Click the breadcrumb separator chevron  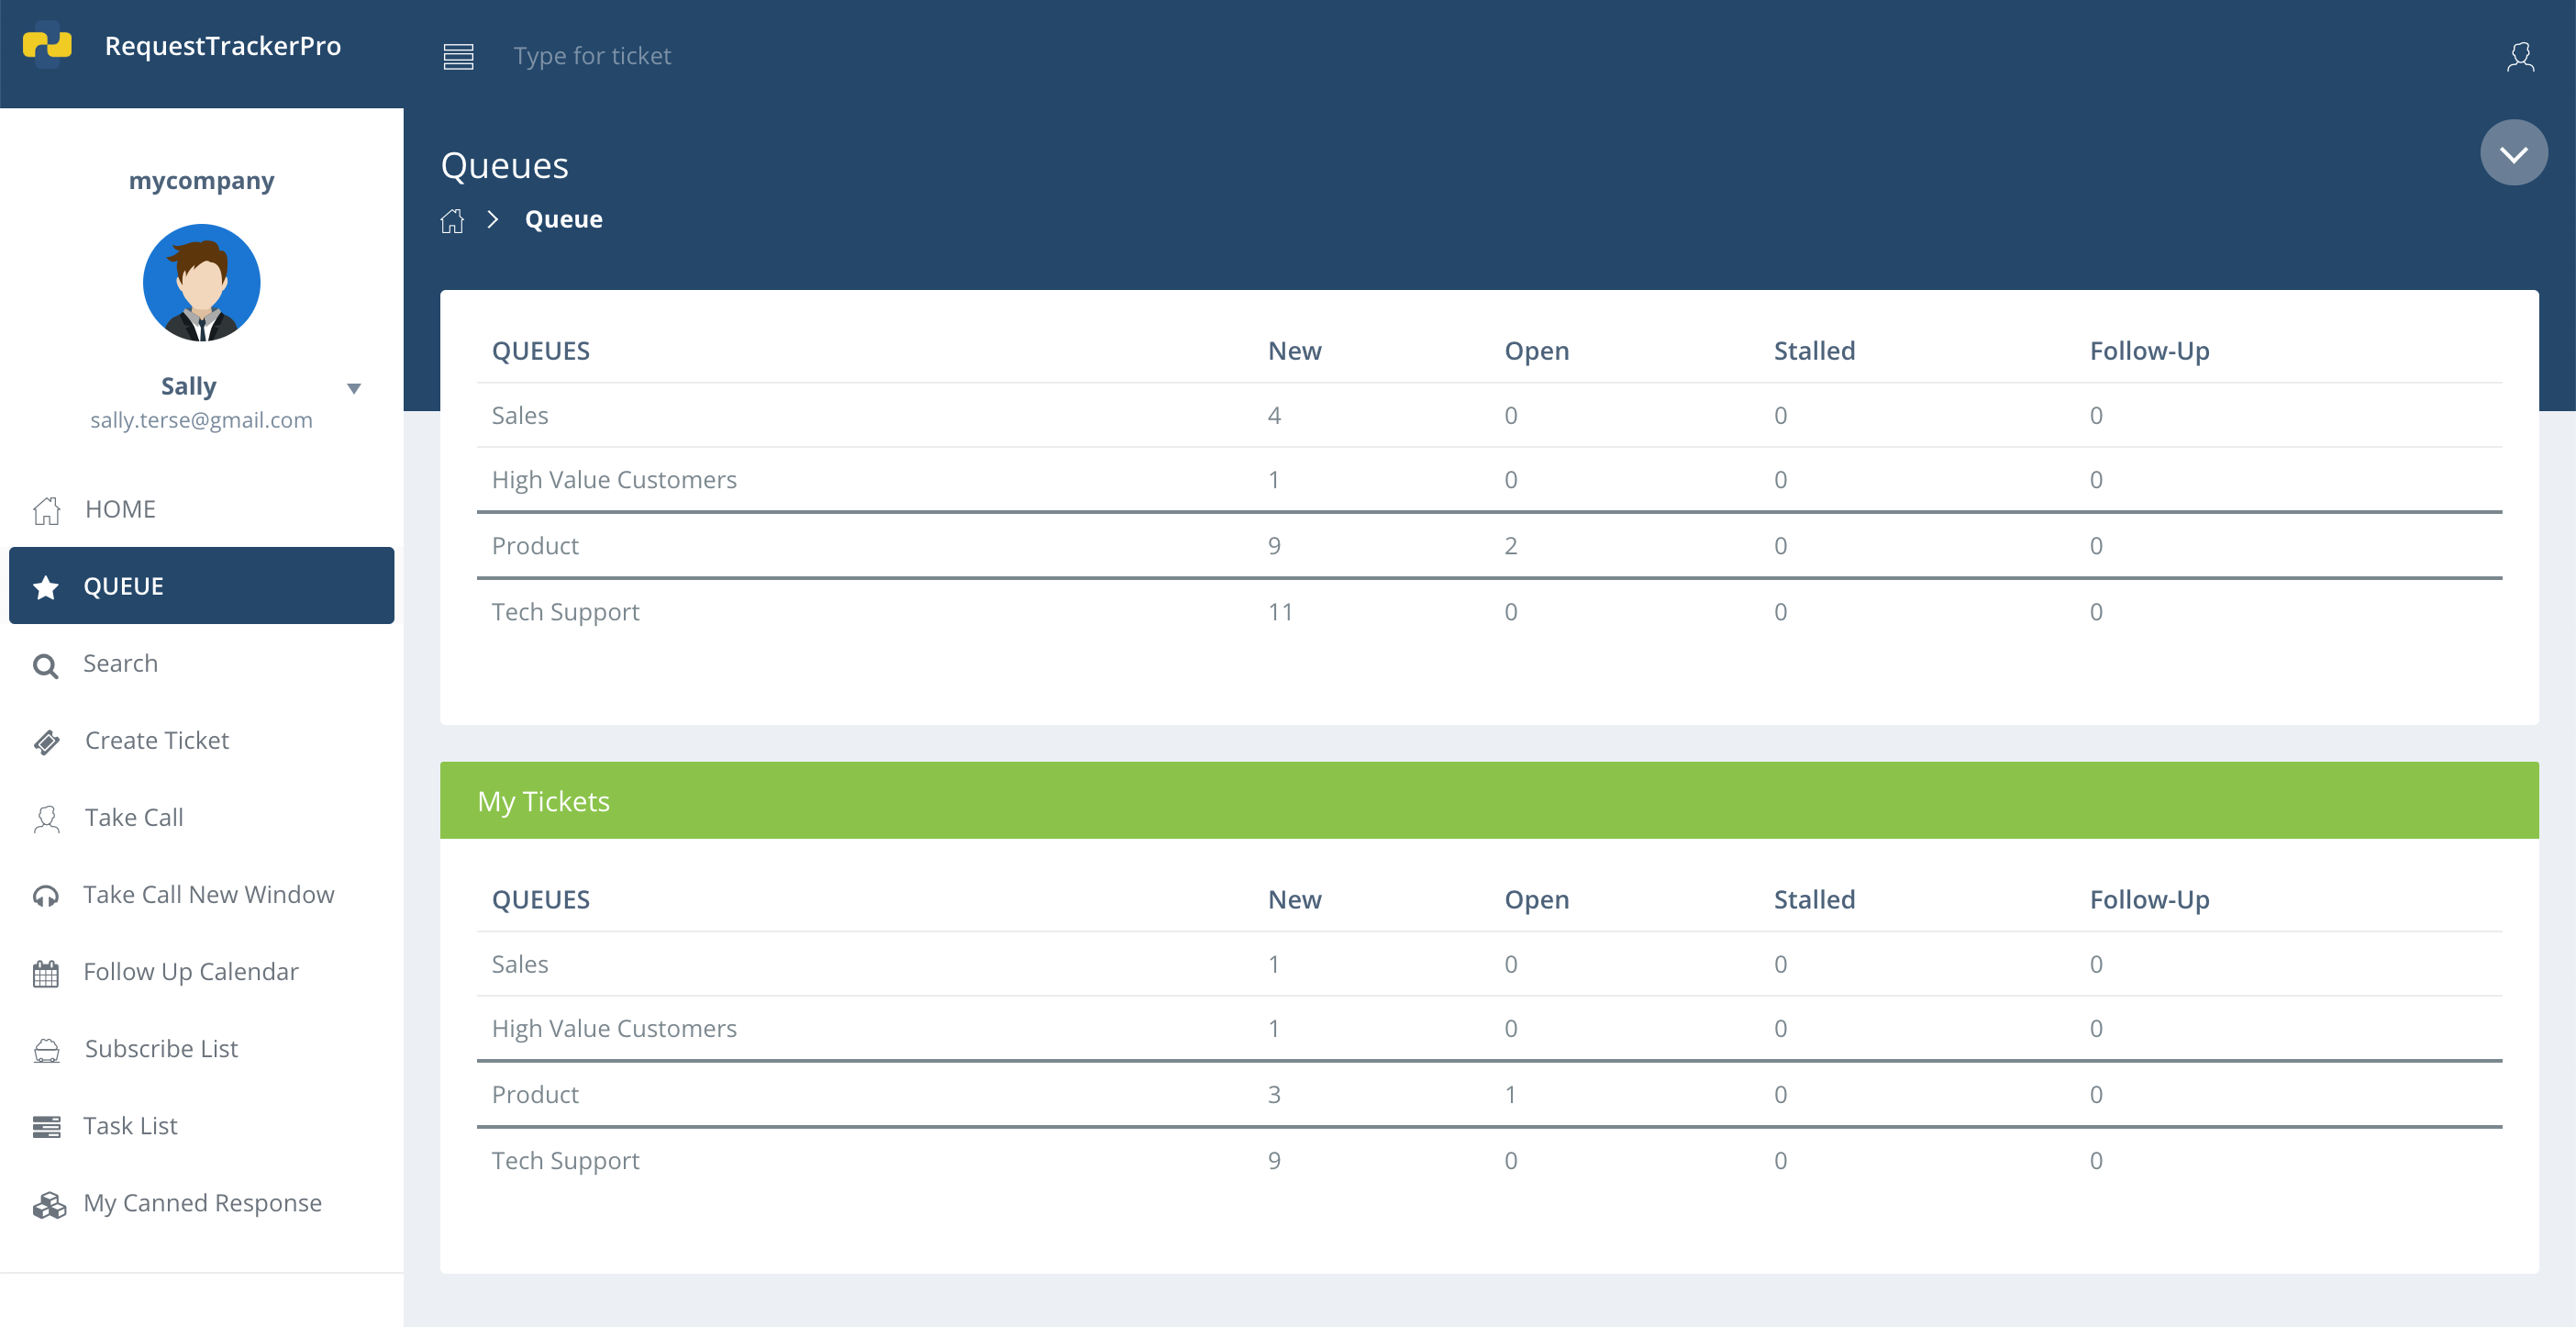tap(493, 219)
